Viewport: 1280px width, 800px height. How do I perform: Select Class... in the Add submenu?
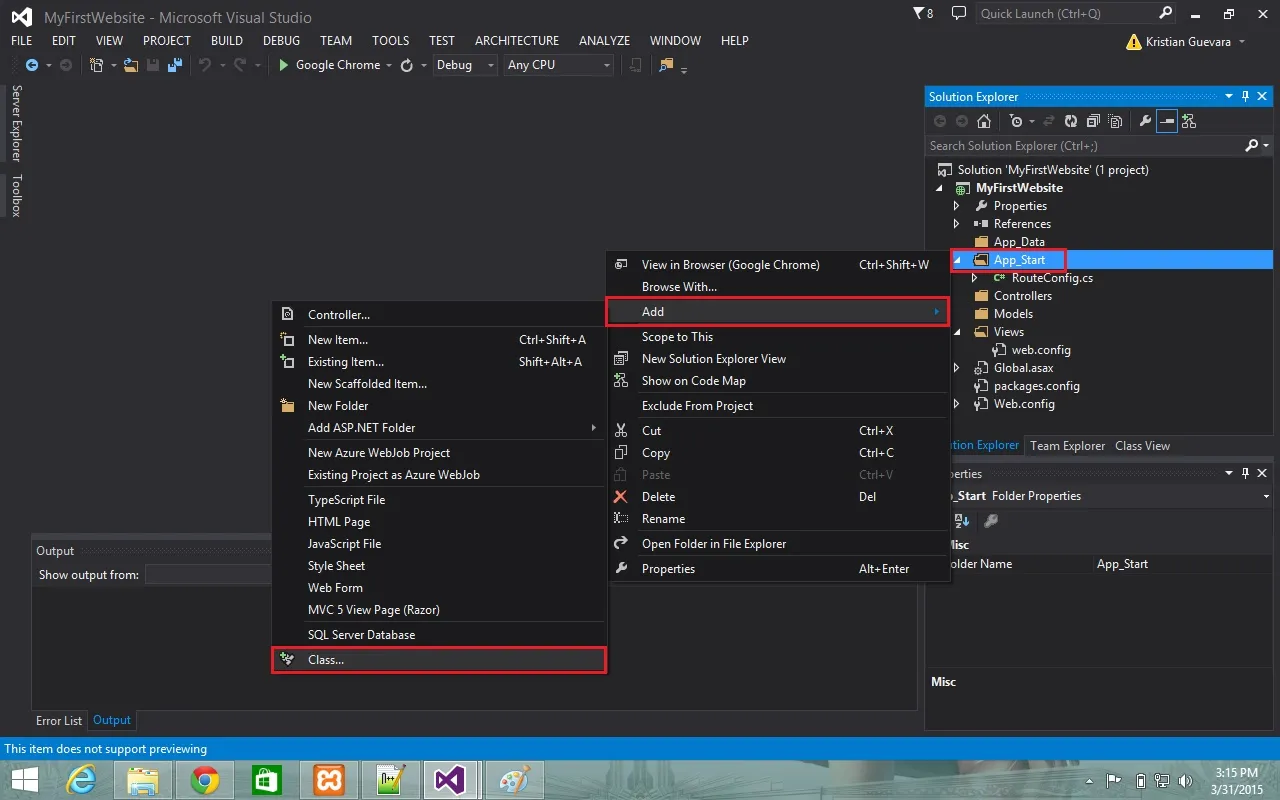439,660
